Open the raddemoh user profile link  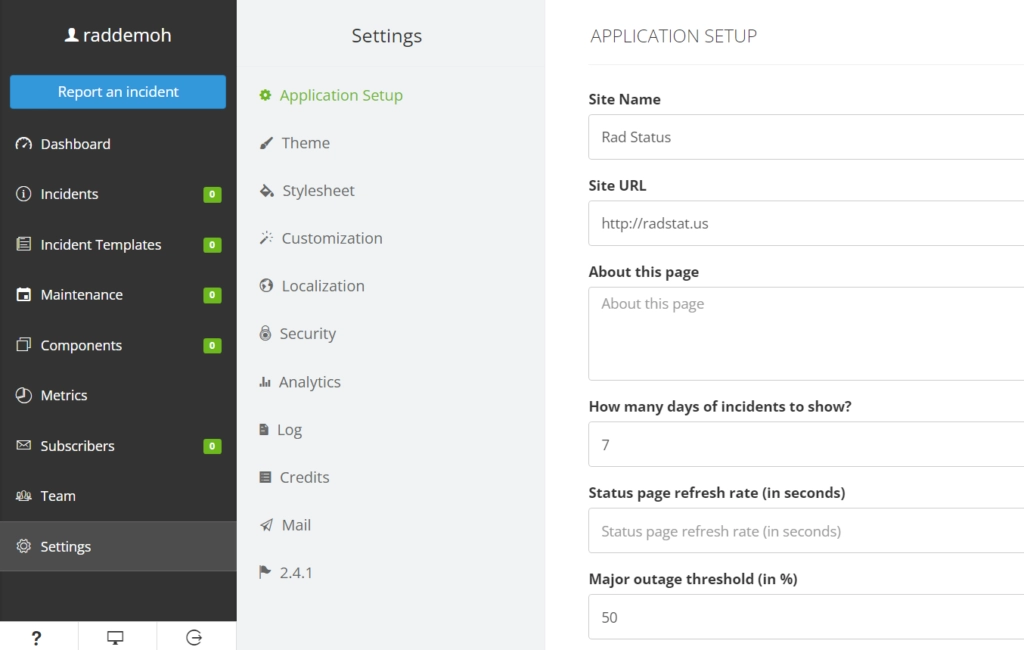click(118, 35)
